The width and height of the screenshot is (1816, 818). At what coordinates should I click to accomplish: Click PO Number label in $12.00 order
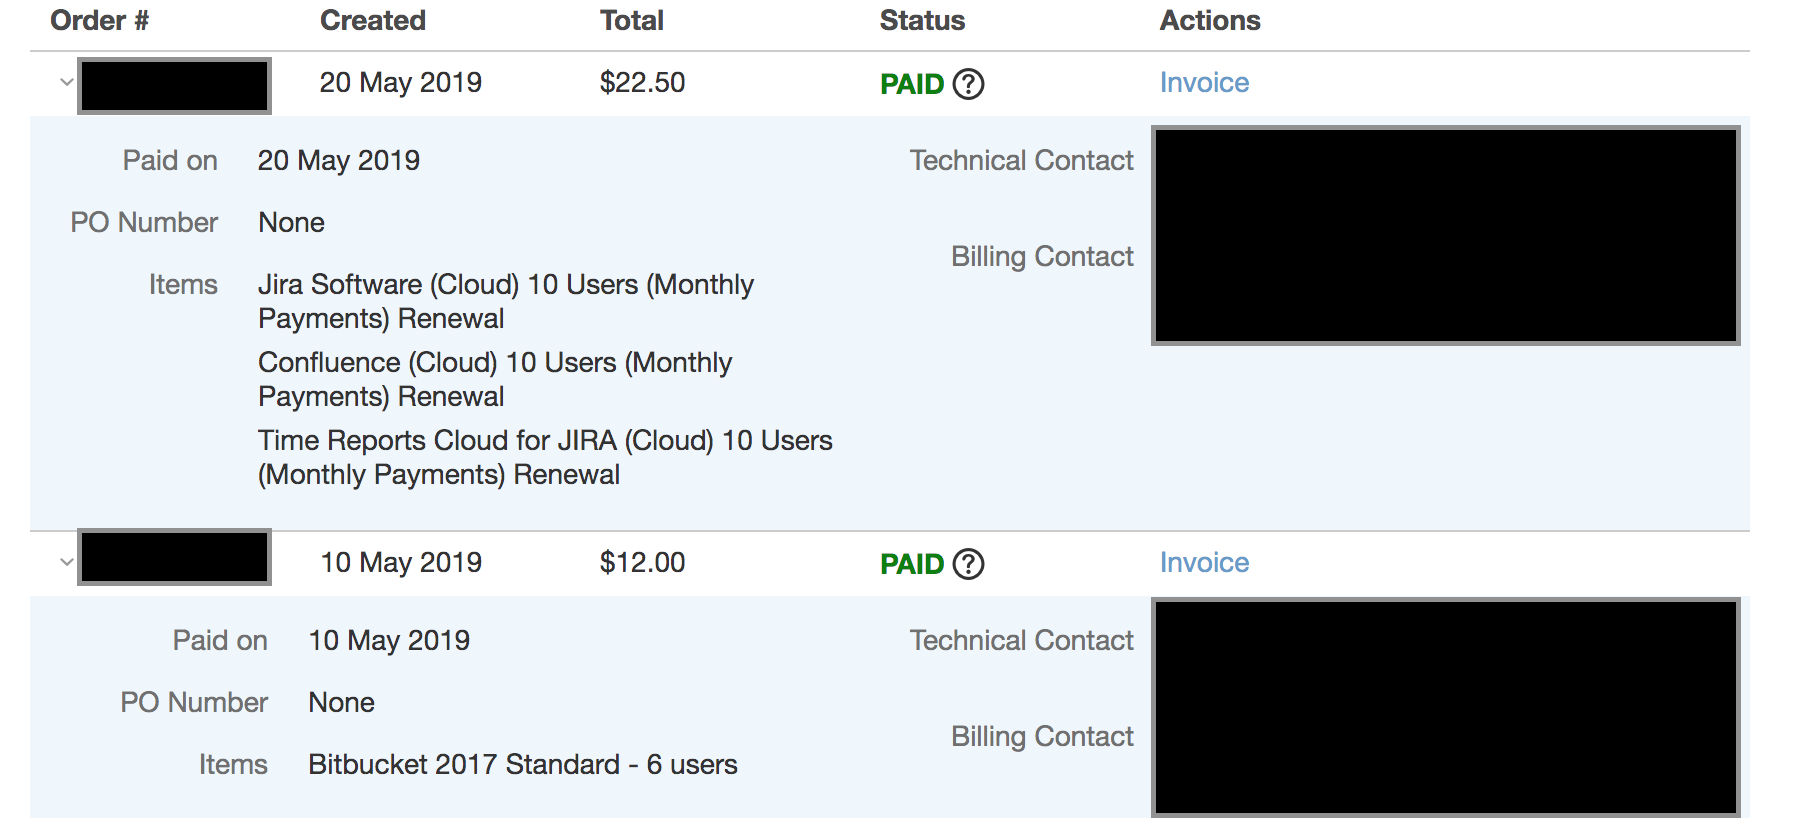pyautogui.click(x=194, y=703)
